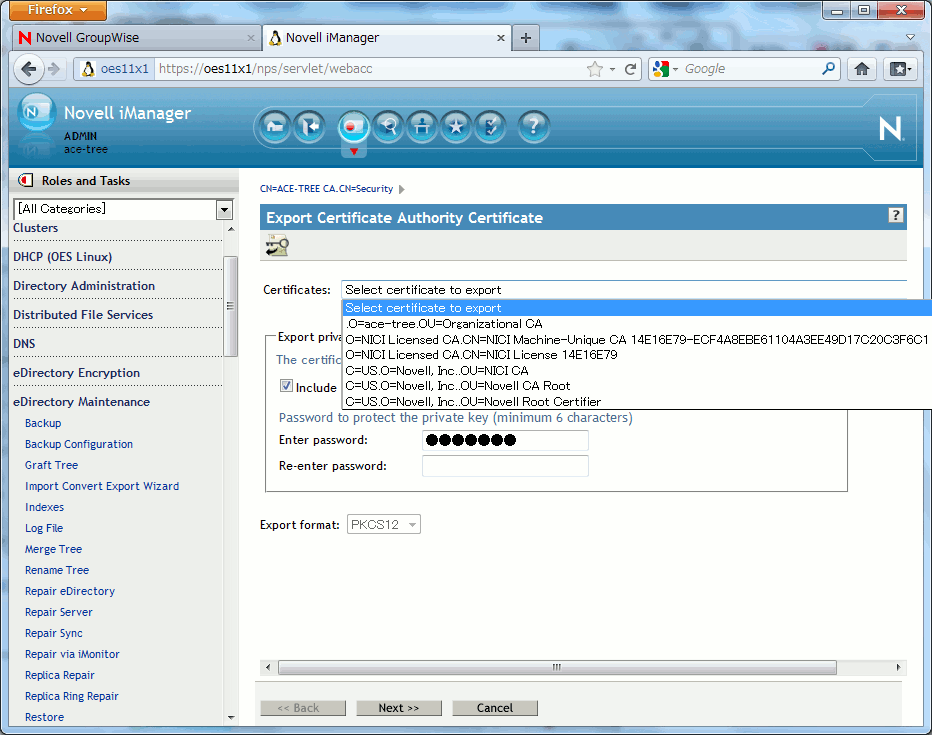Screen dimensions: 932x735
Task: Open the Repair eDirectory link
Action: 70,591
